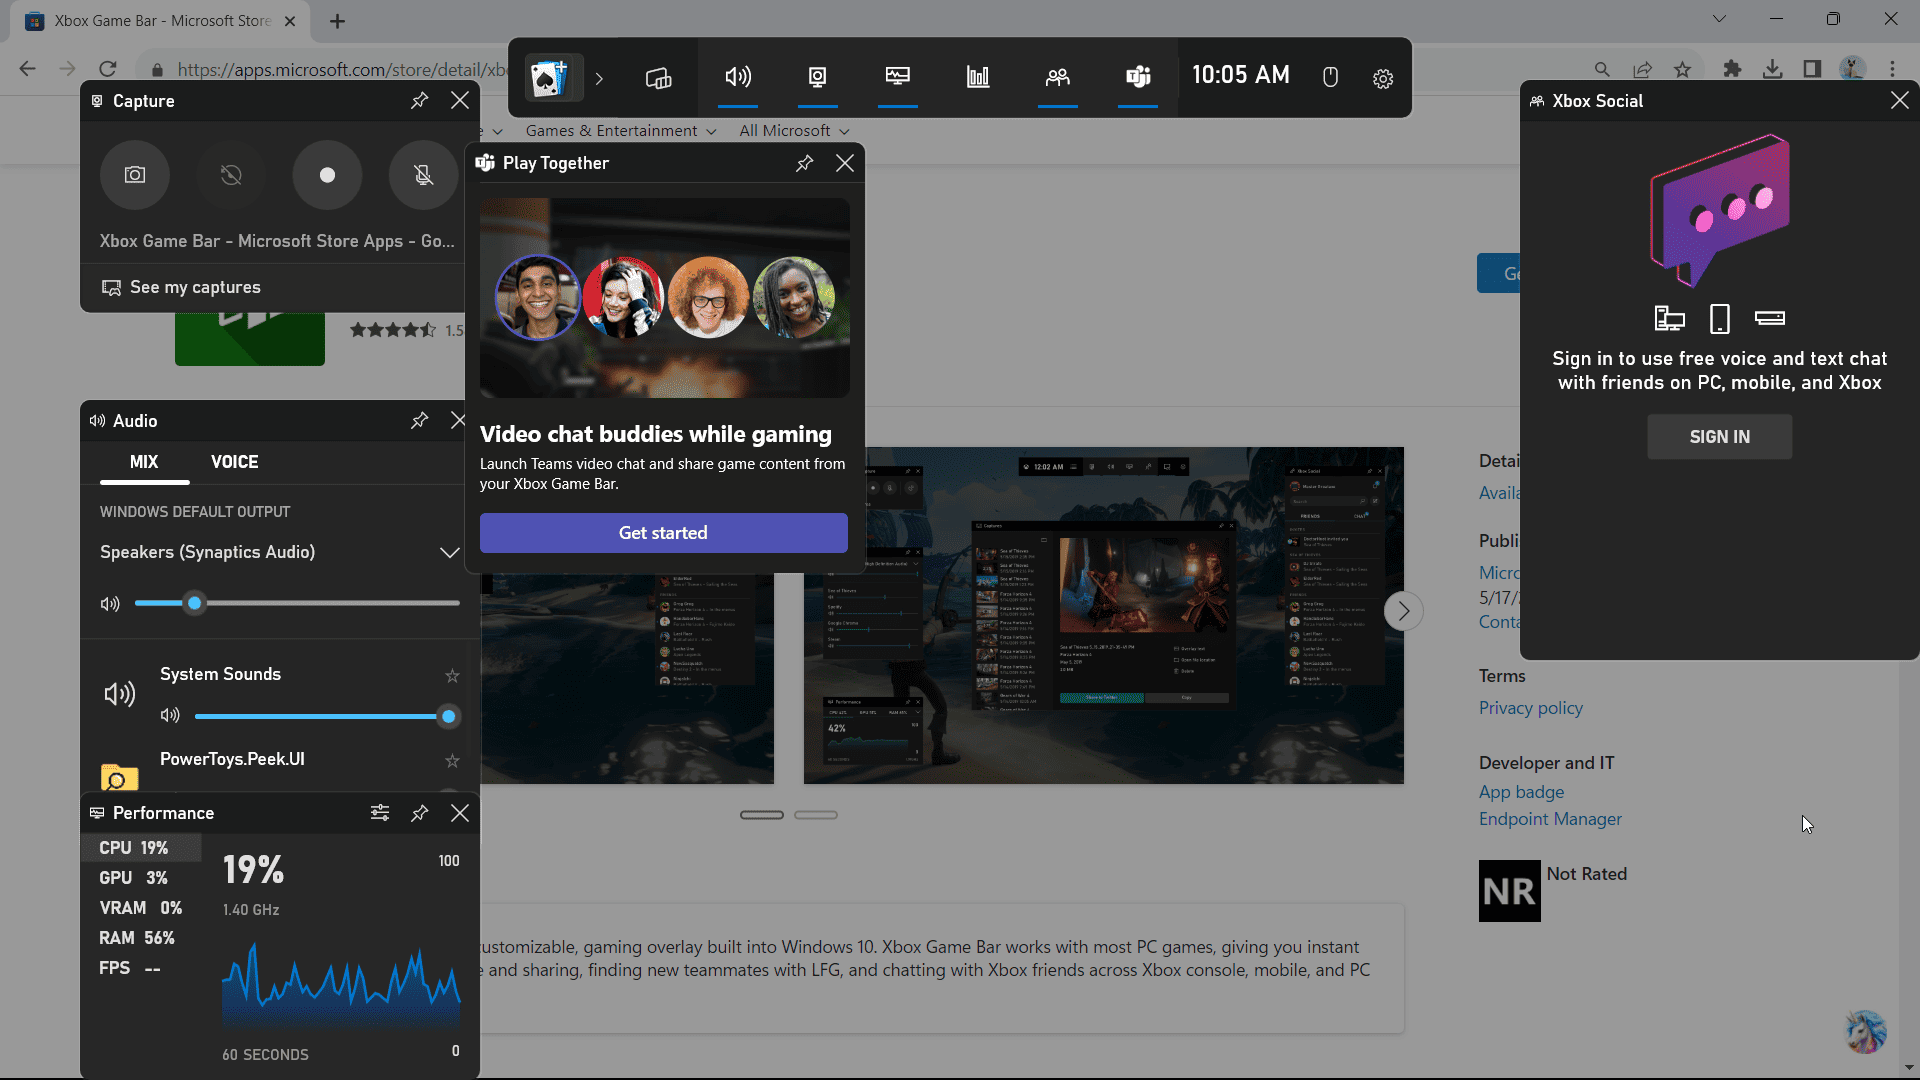Image resolution: width=1920 pixels, height=1080 pixels.
Task: Close the Play Together widget
Action: [x=845, y=163]
